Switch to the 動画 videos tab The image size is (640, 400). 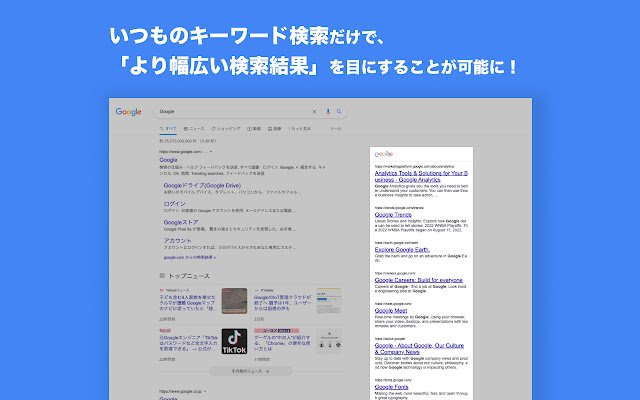254,129
